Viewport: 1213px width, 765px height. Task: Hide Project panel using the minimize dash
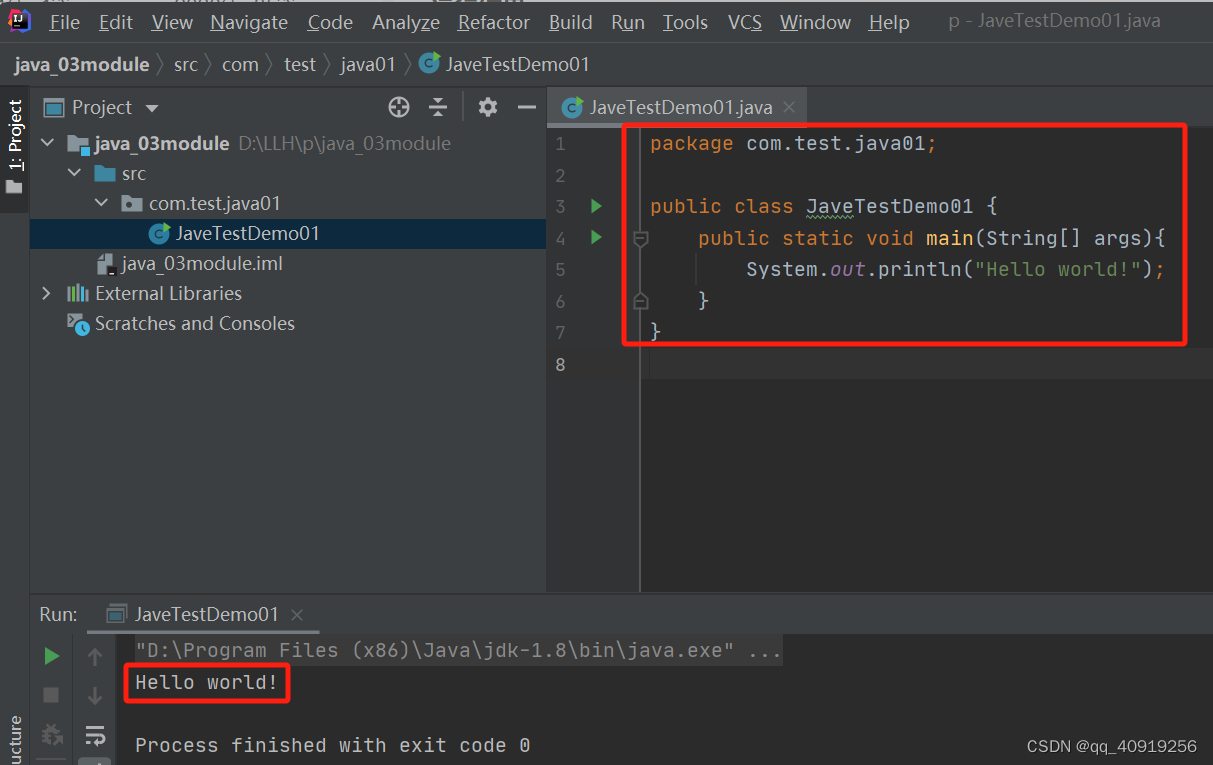527,107
